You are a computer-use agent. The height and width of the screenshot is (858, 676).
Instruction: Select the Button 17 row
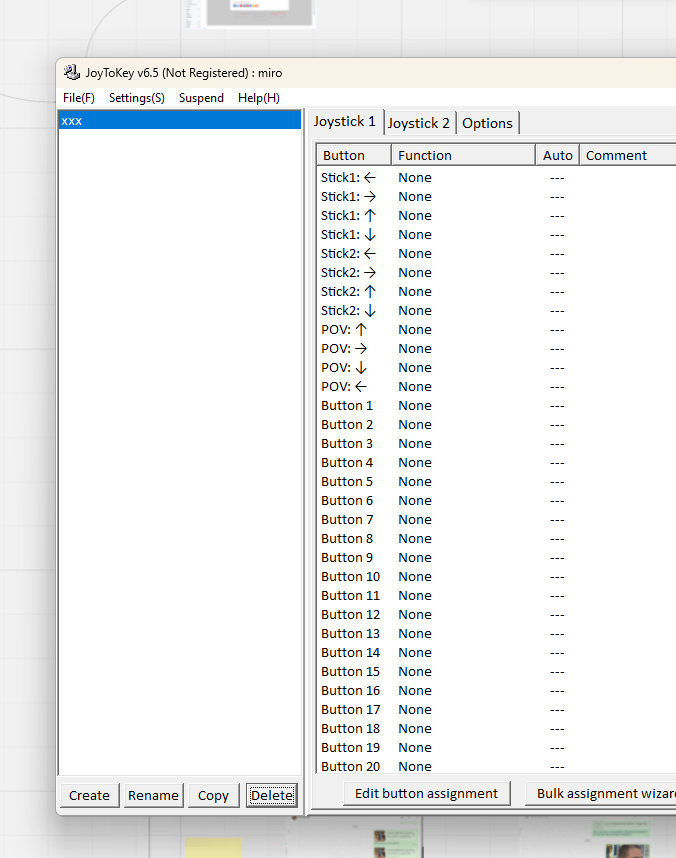pyautogui.click(x=496, y=710)
